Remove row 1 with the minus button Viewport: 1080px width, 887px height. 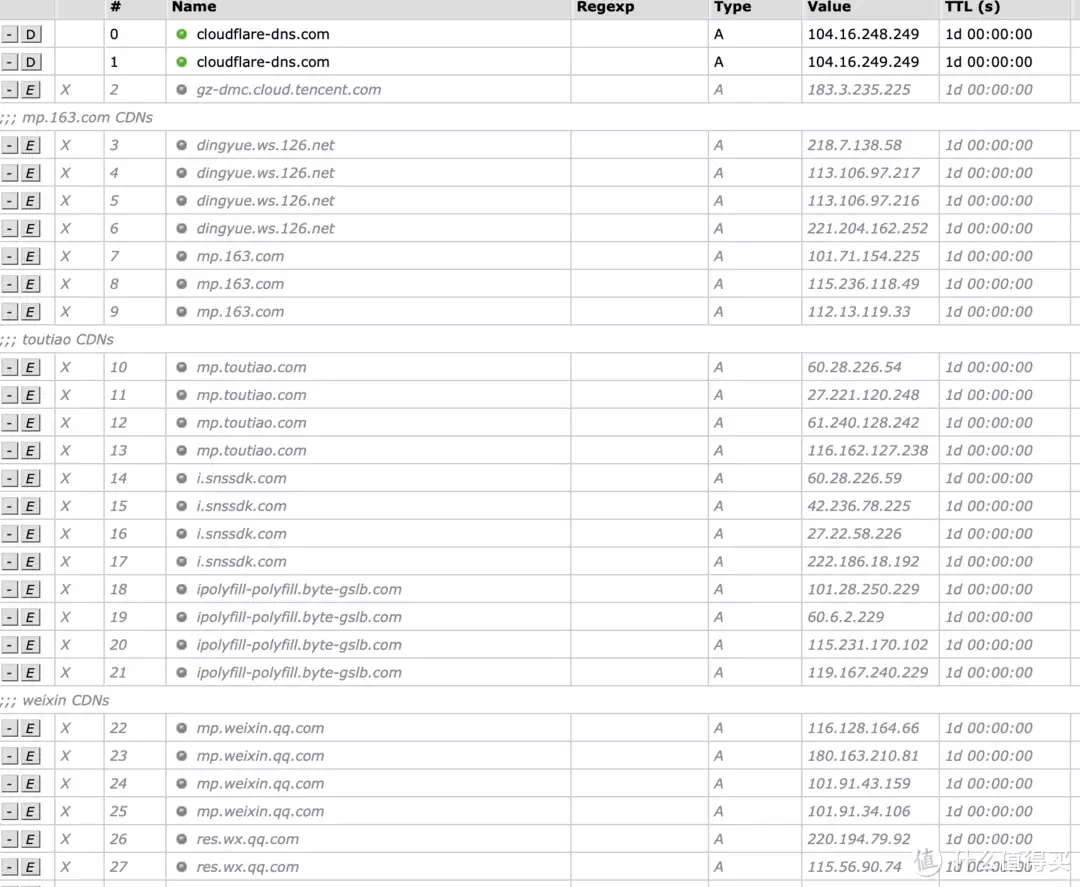click(x=10, y=62)
